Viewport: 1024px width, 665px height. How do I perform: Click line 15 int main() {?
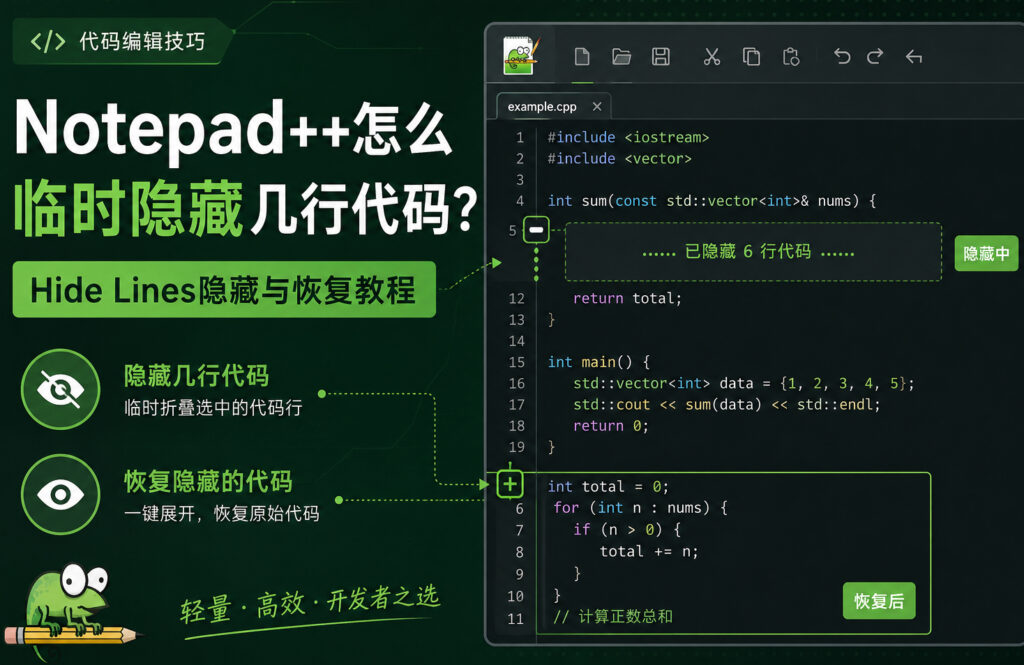(599, 362)
